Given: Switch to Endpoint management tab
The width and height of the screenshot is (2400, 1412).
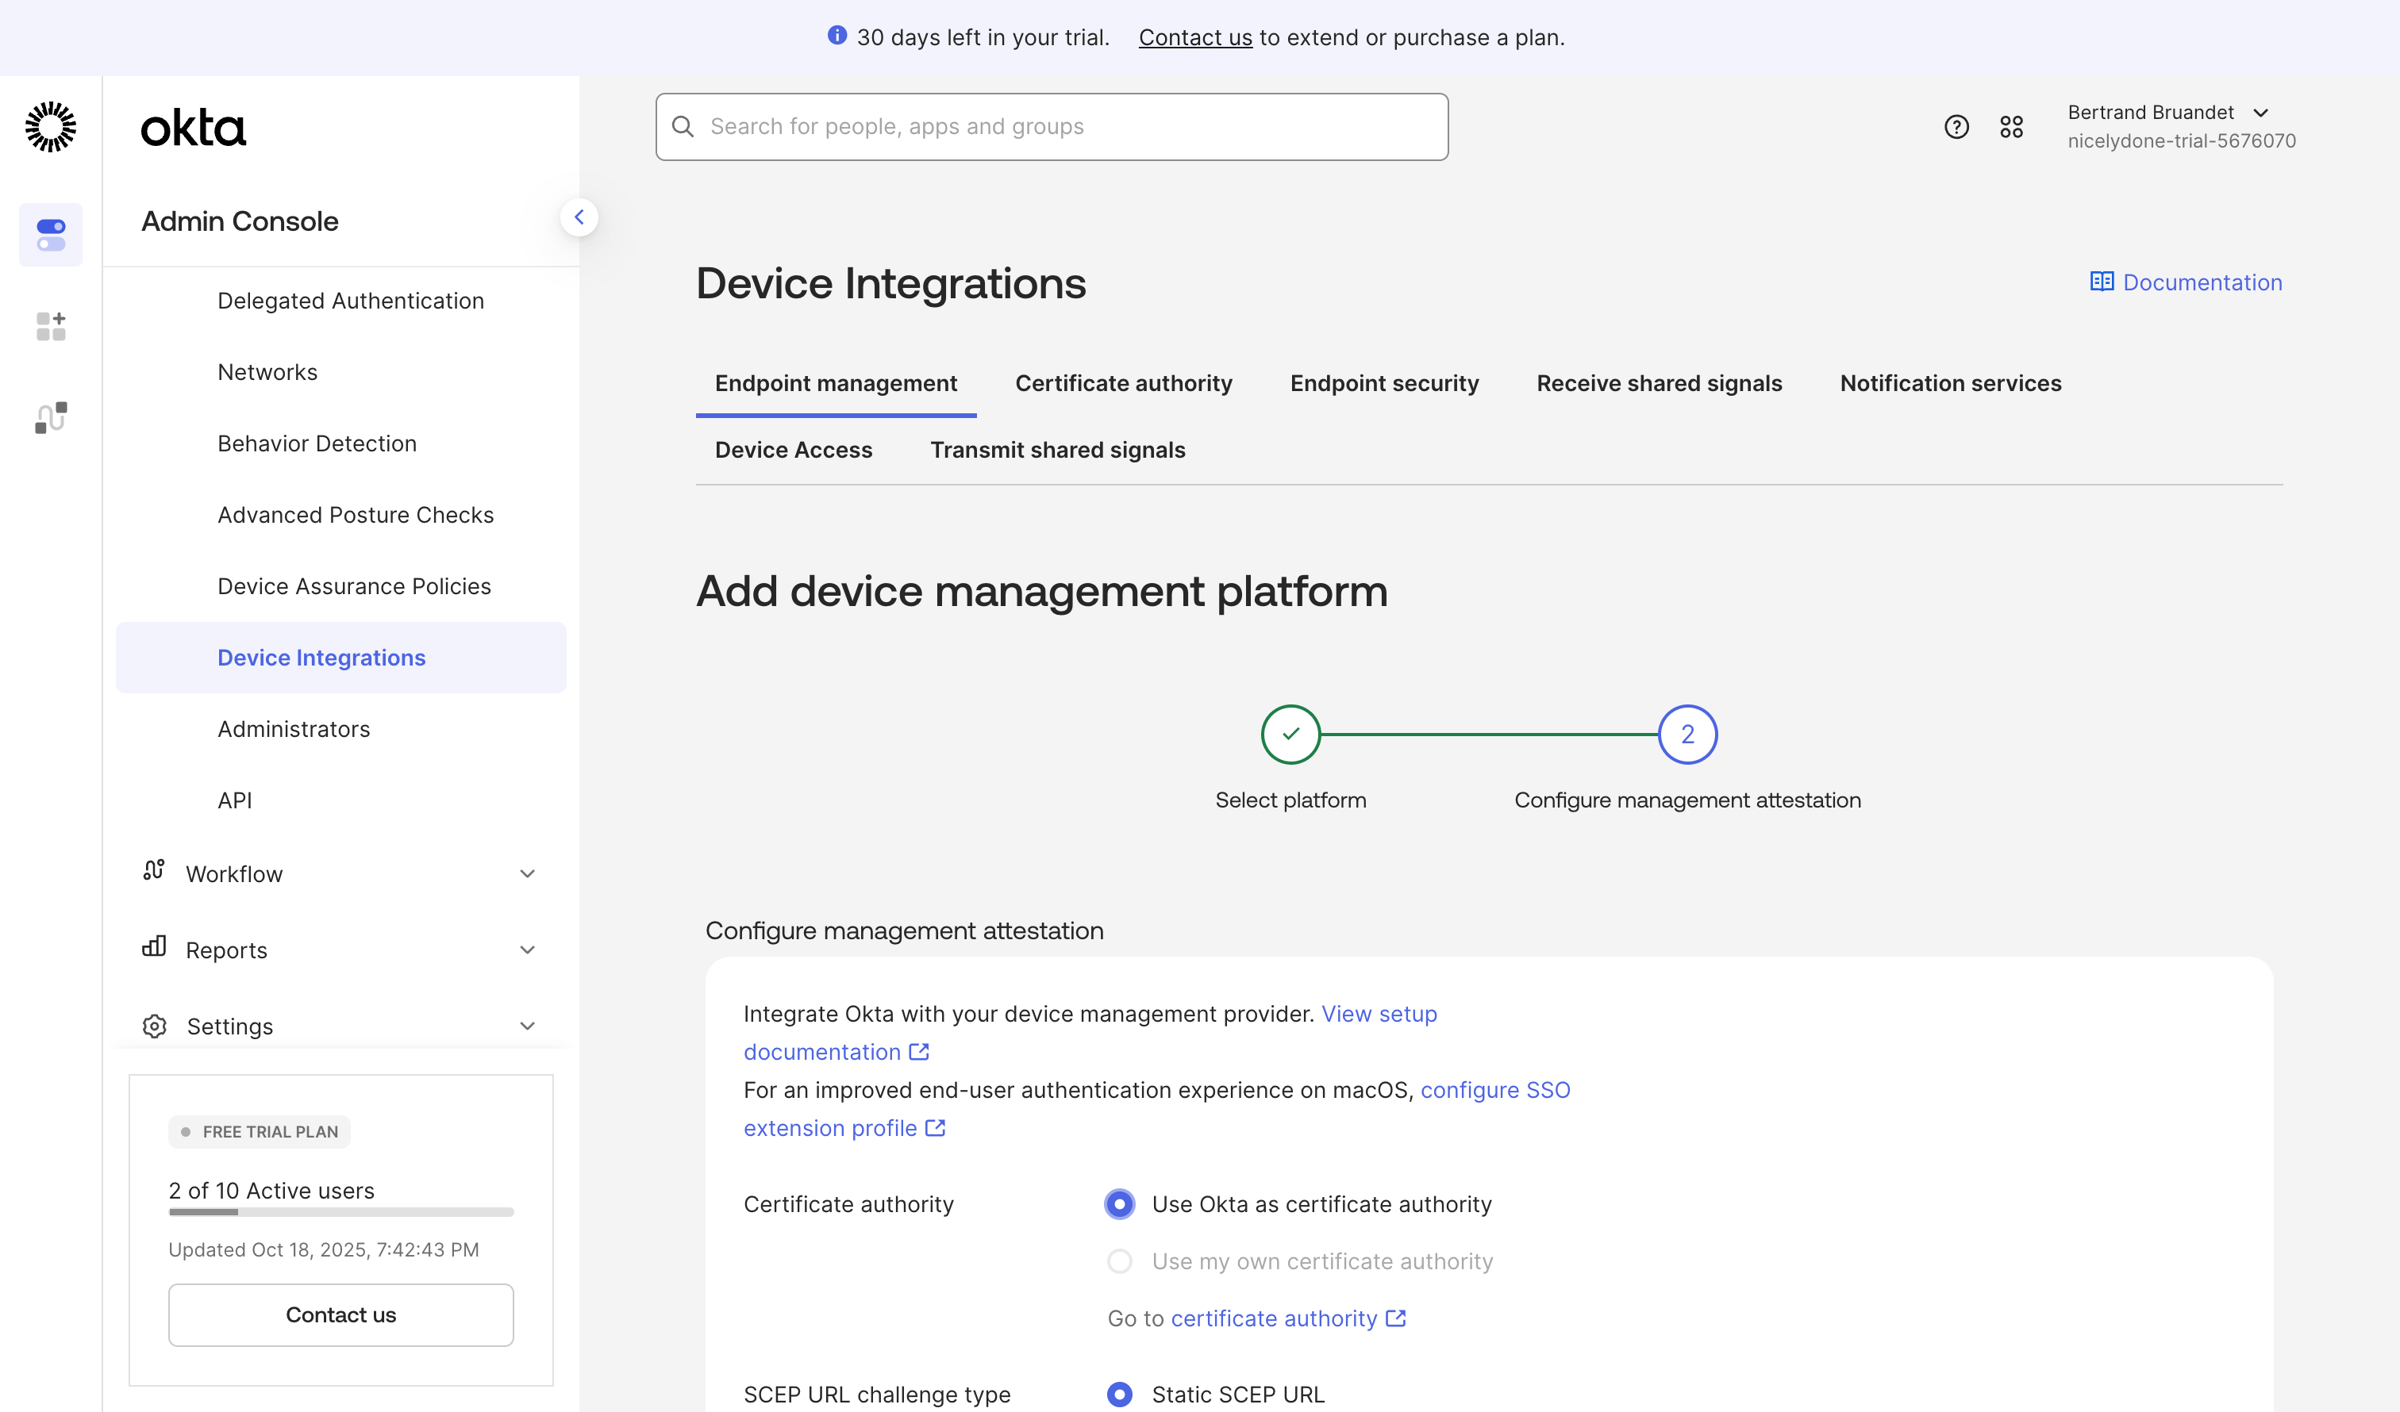Looking at the screenshot, I should (x=835, y=384).
